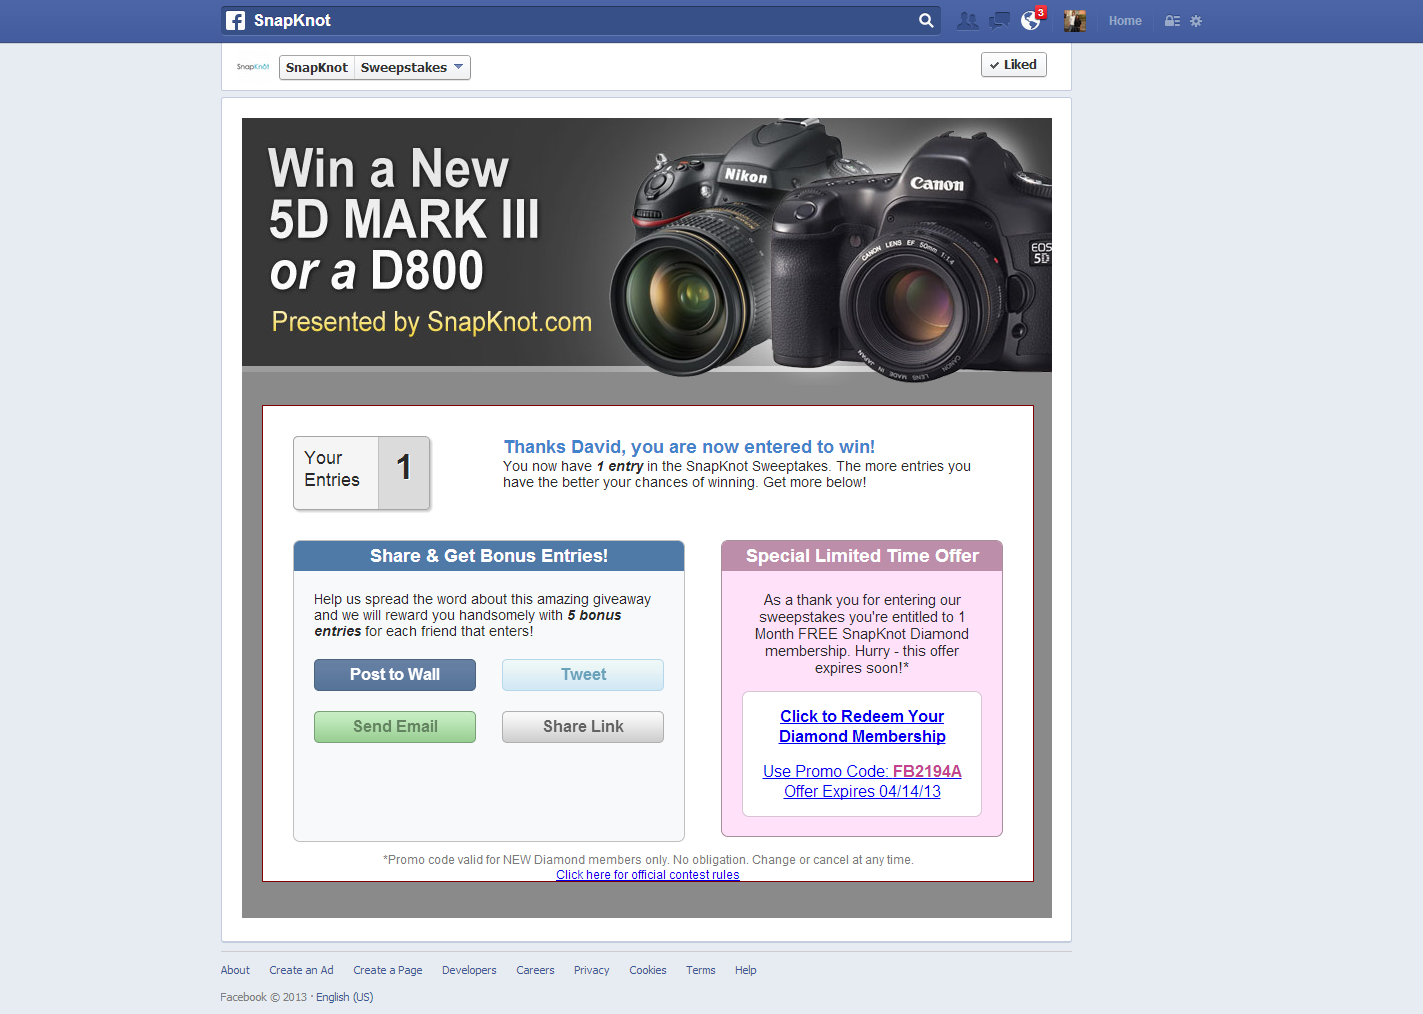Screen dimensions: 1423x1014
Task: Click the SnapKnot page name button
Action: pos(317,67)
